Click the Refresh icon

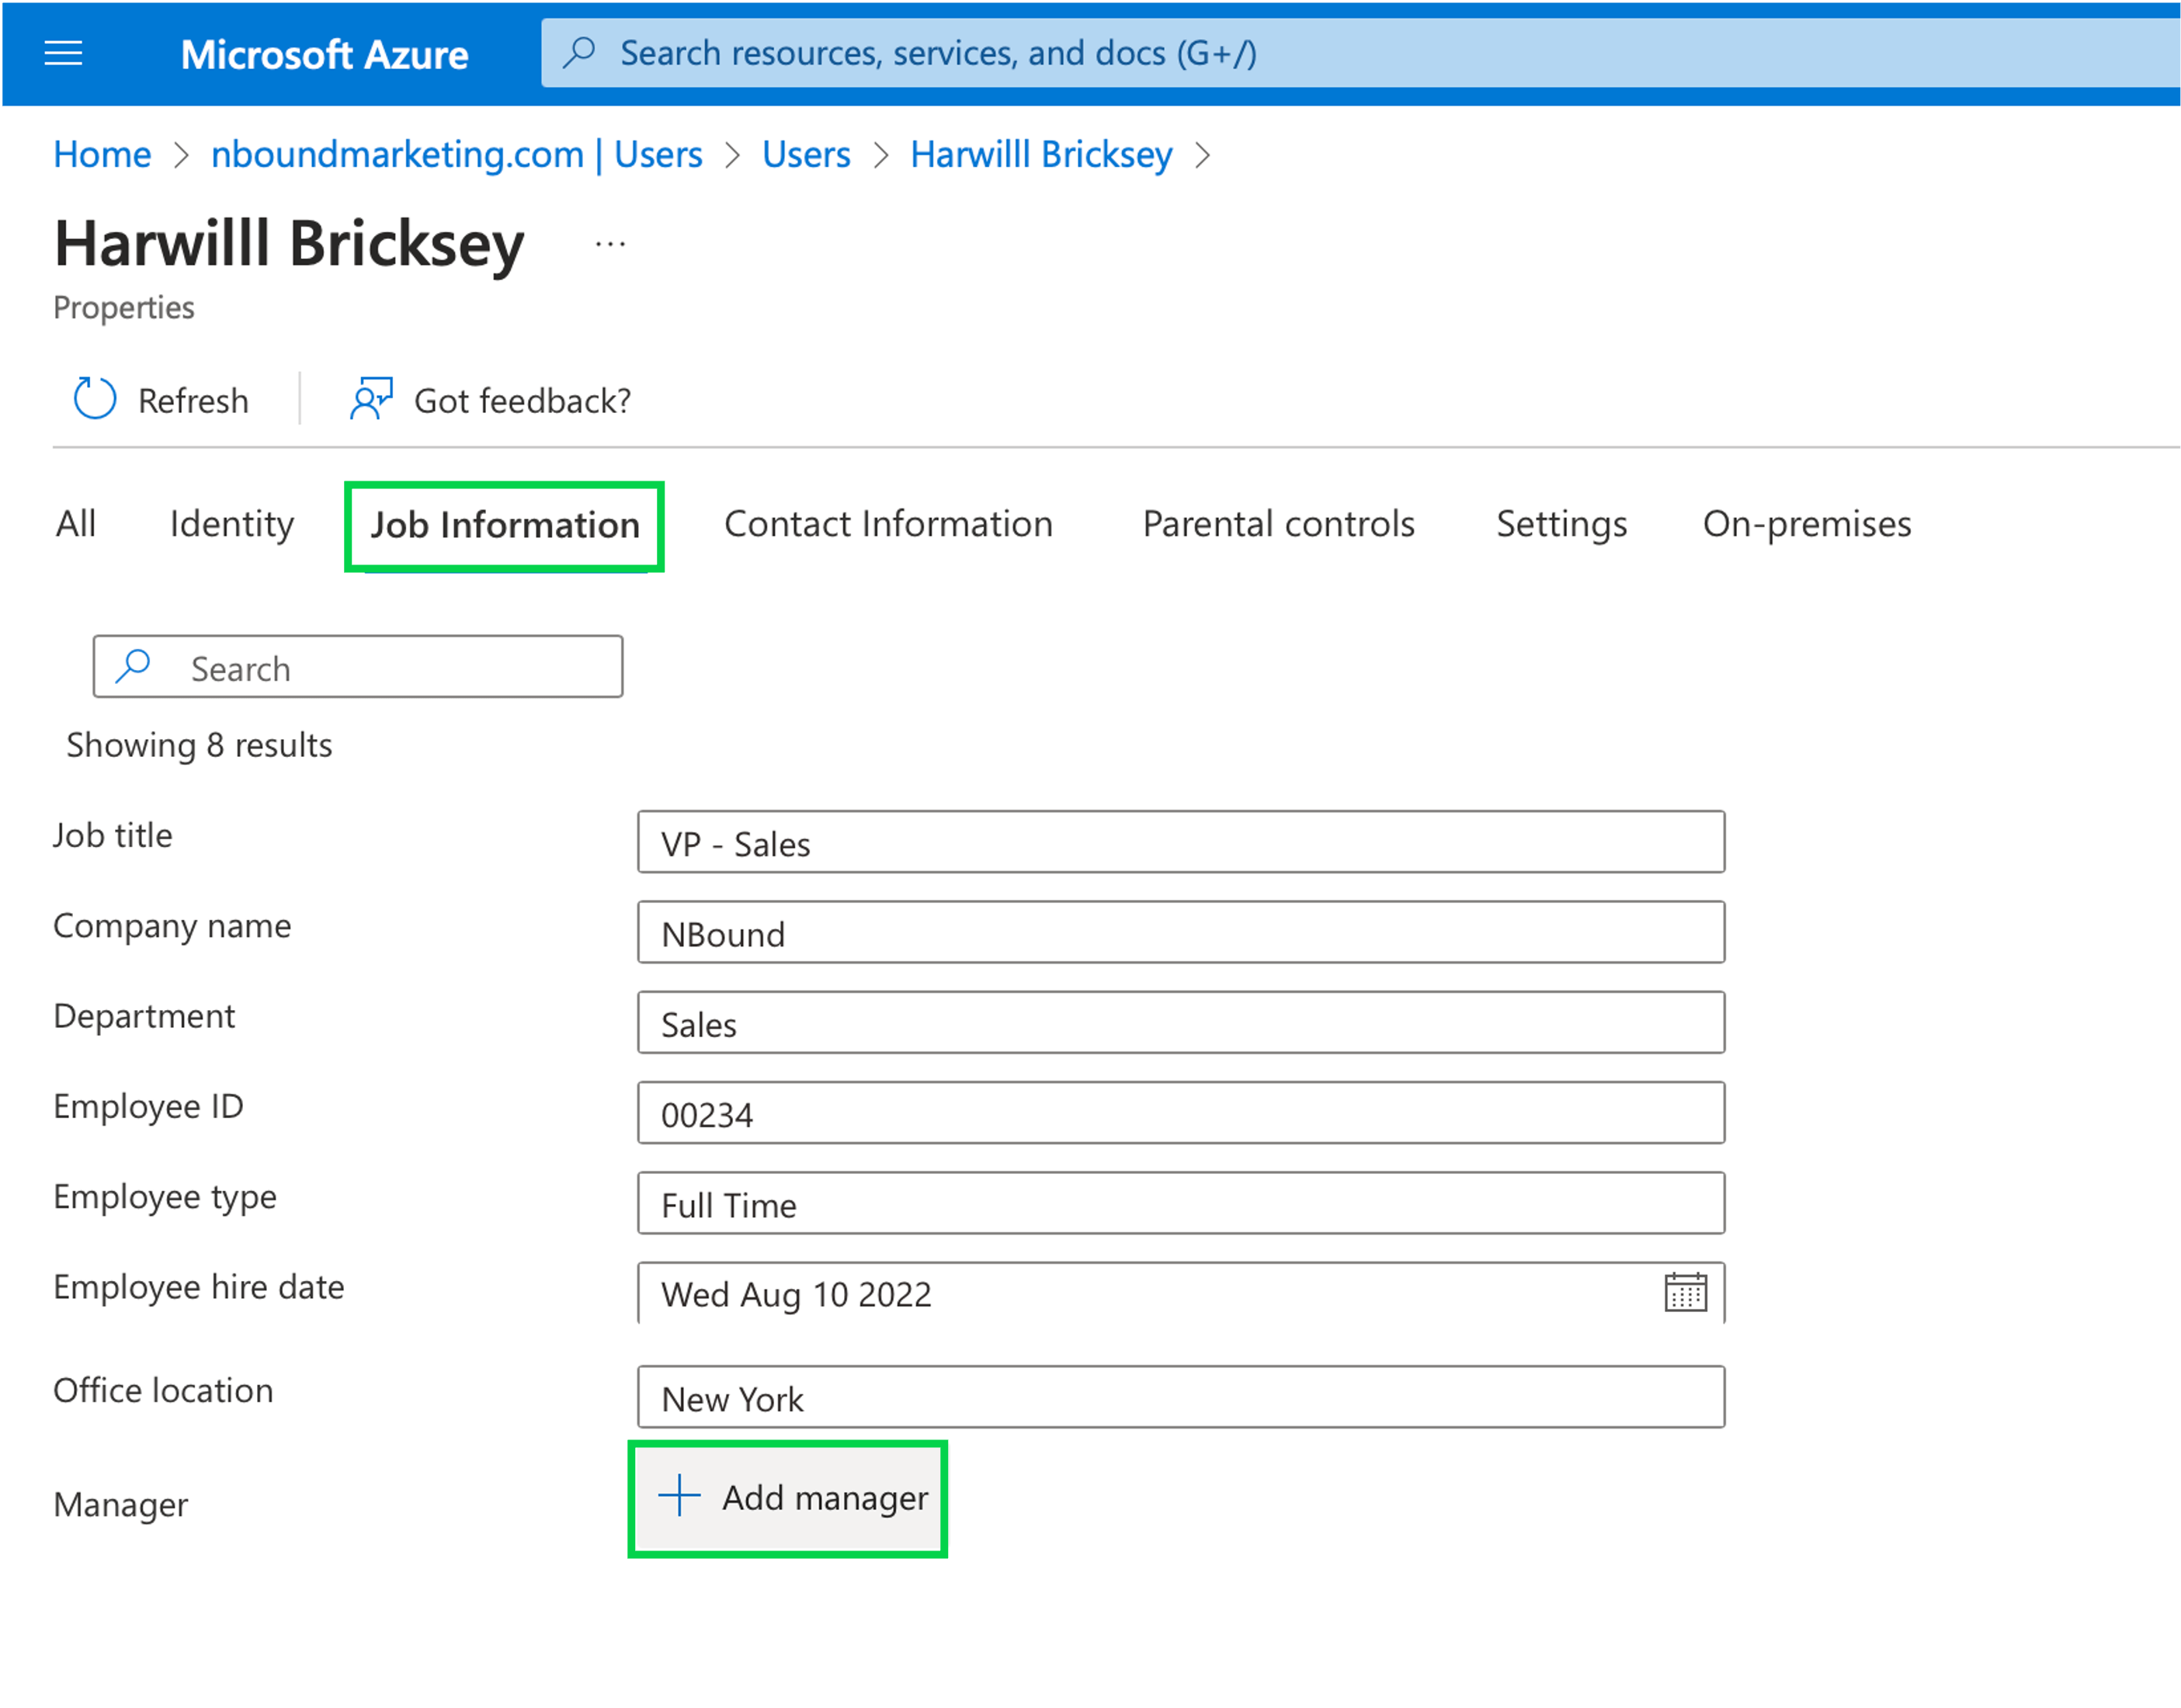pyautogui.click(x=92, y=399)
